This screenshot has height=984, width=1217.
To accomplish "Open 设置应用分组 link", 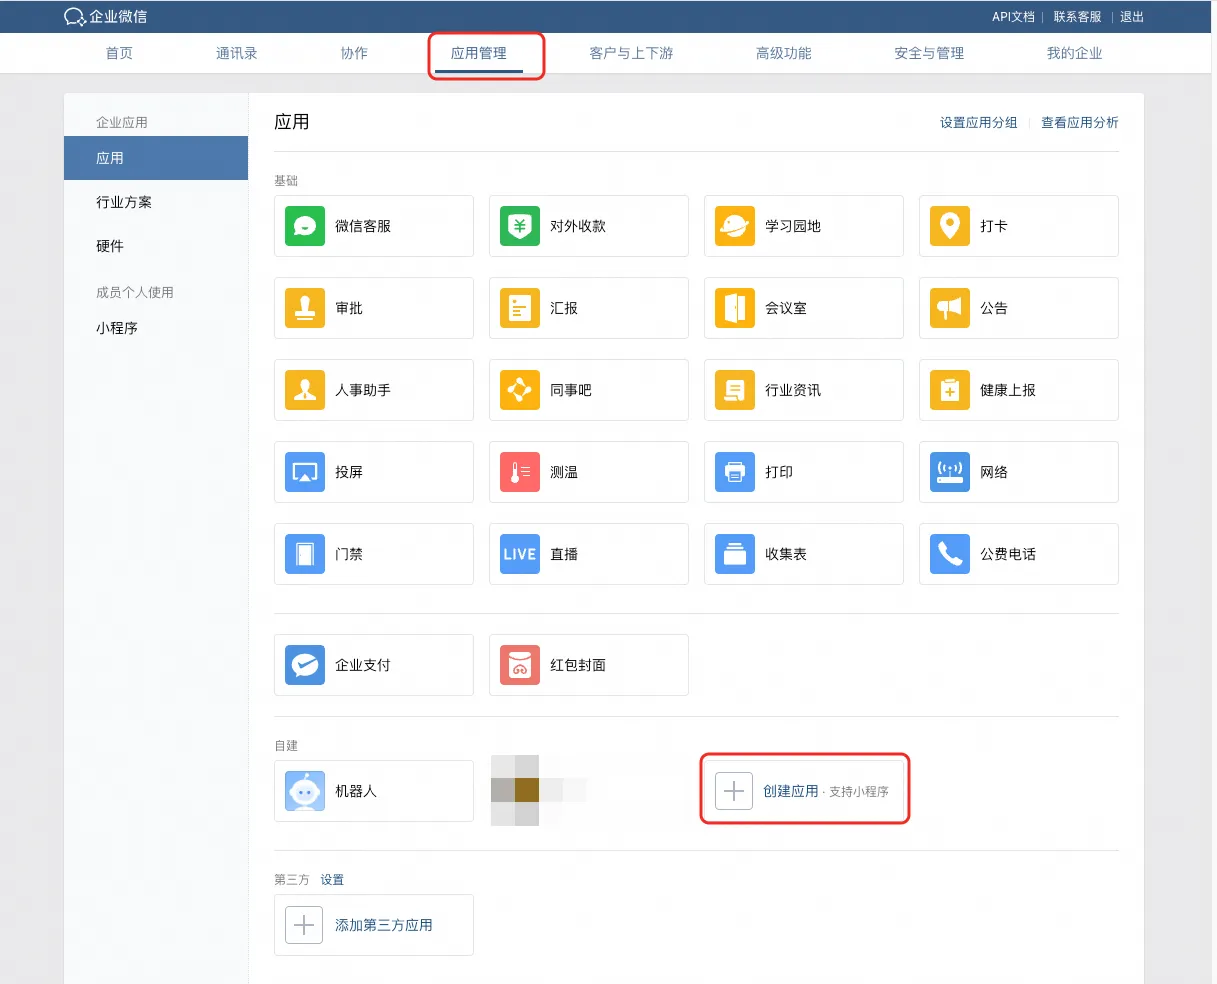I will point(978,123).
